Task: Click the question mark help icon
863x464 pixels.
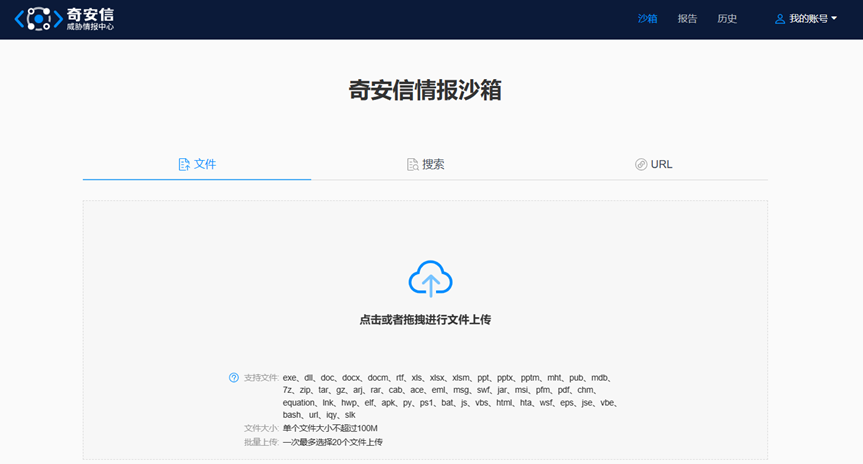Action: [234, 378]
